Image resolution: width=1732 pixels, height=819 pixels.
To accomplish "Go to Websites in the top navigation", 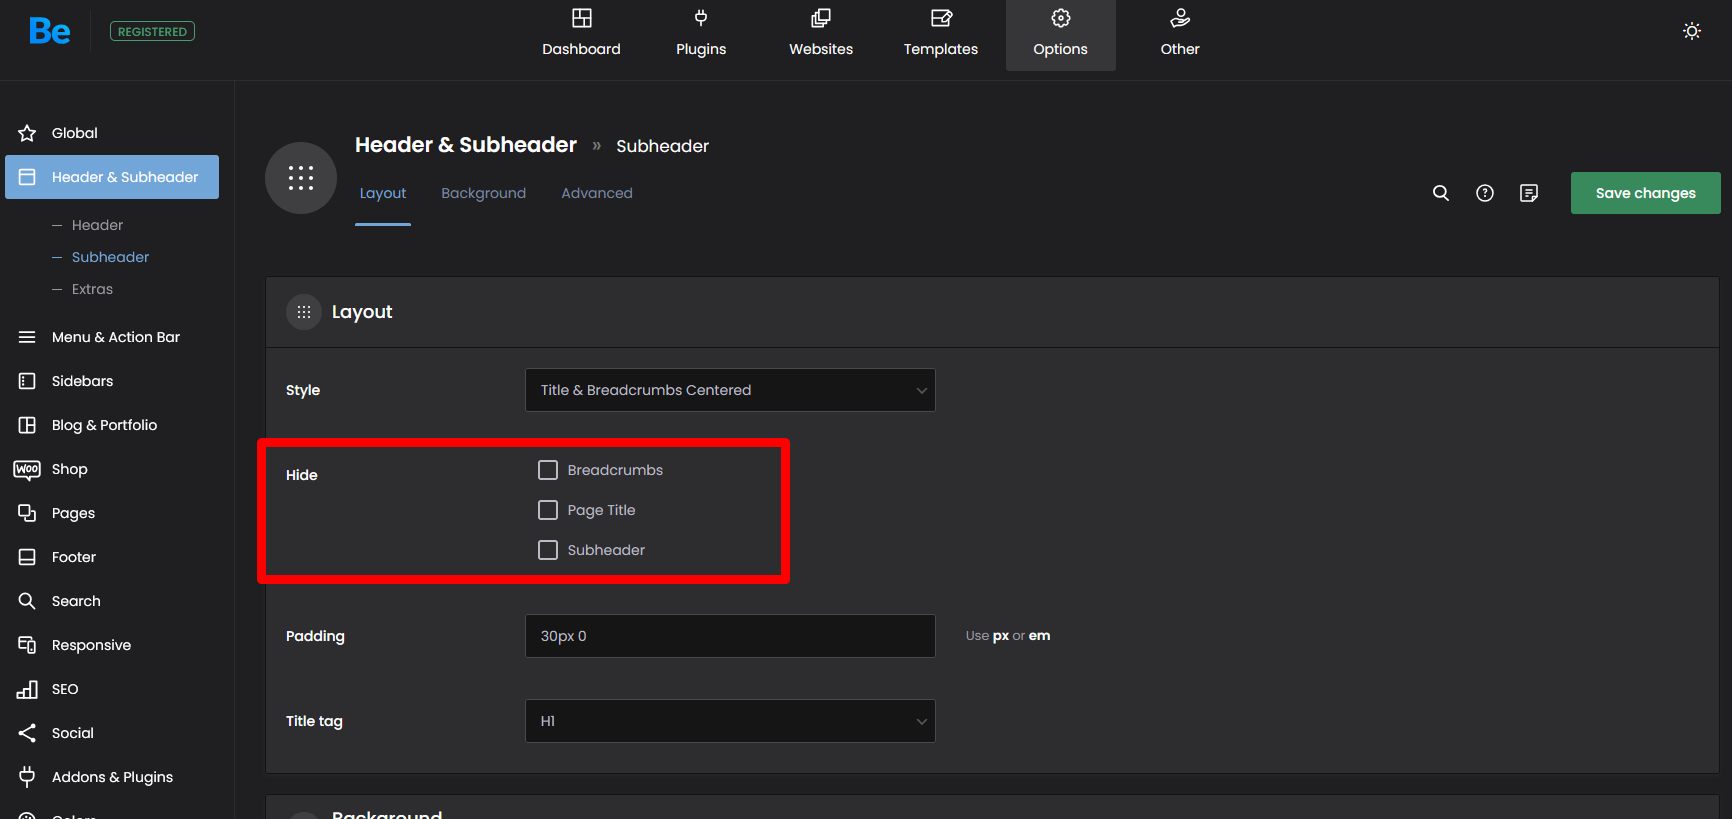I will (x=821, y=34).
